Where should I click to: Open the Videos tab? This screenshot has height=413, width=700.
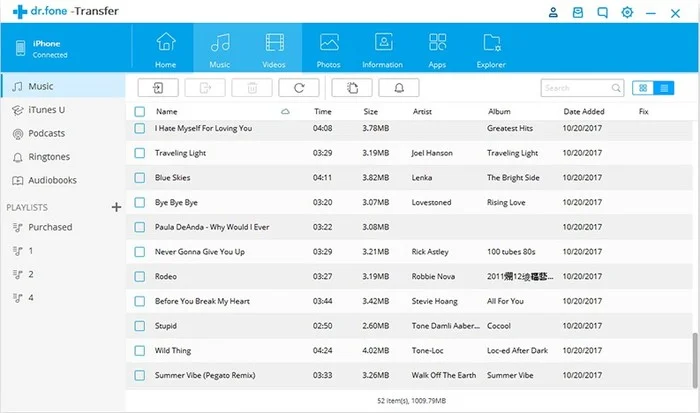click(x=274, y=48)
